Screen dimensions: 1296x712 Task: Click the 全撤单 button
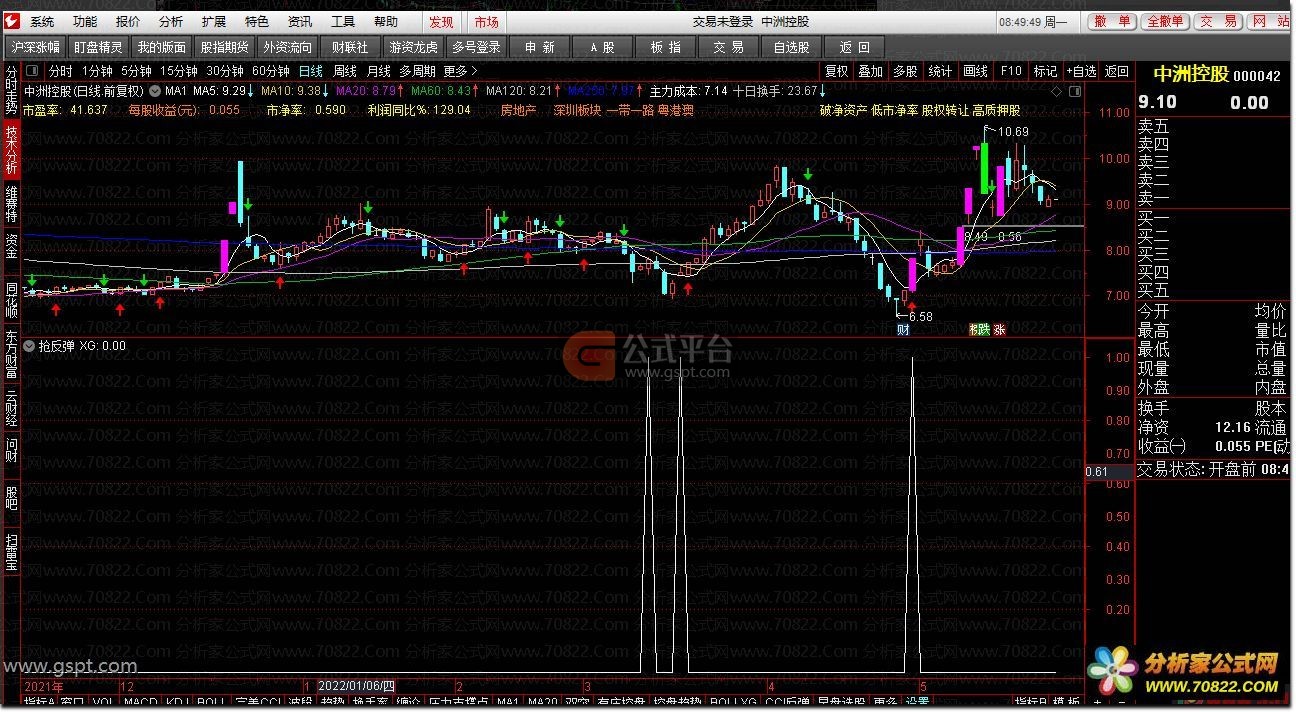[x=1165, y=21]
